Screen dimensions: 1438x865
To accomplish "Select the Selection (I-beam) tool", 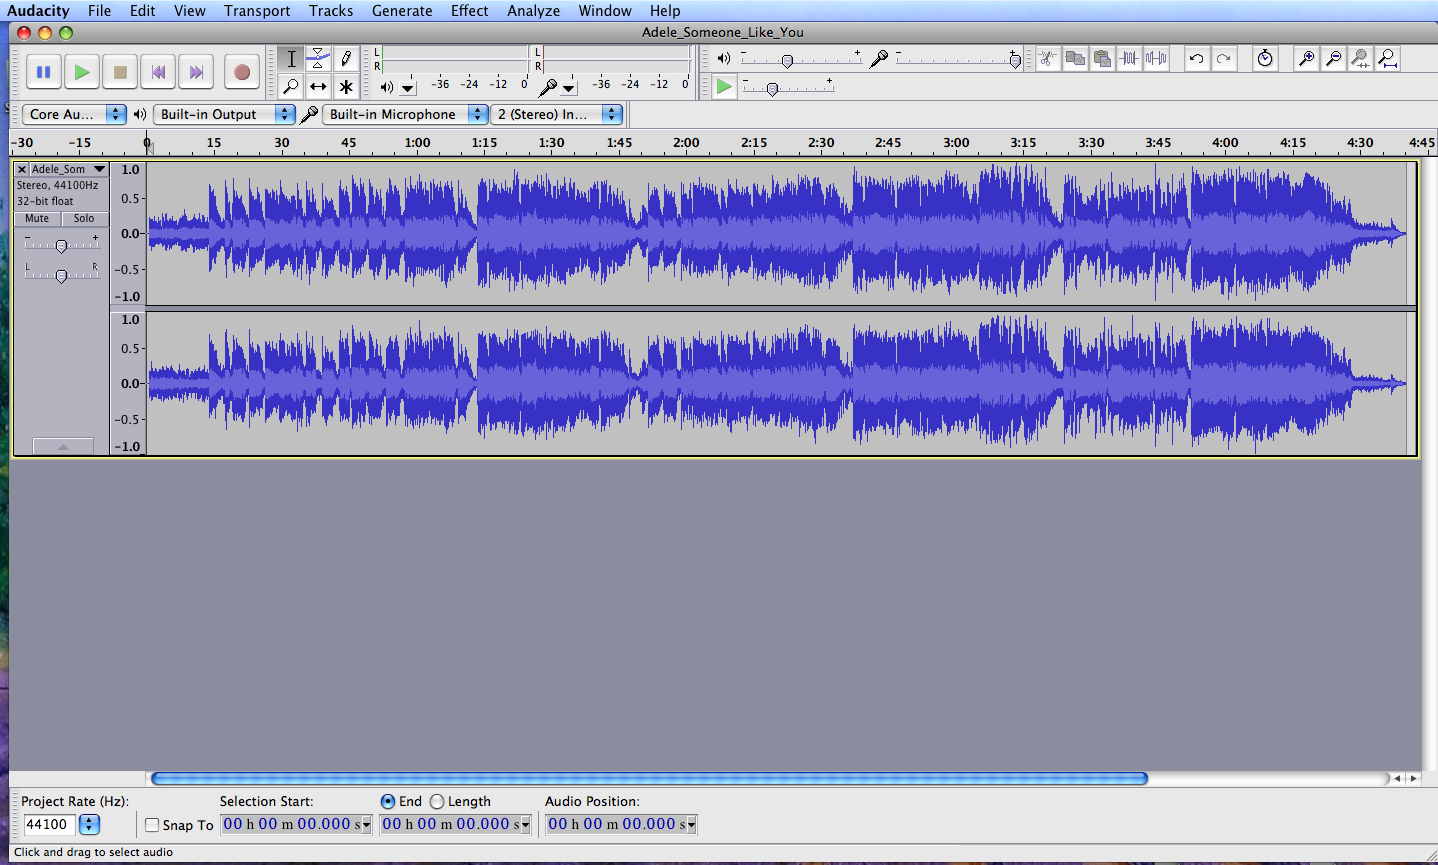I will 291,59.
